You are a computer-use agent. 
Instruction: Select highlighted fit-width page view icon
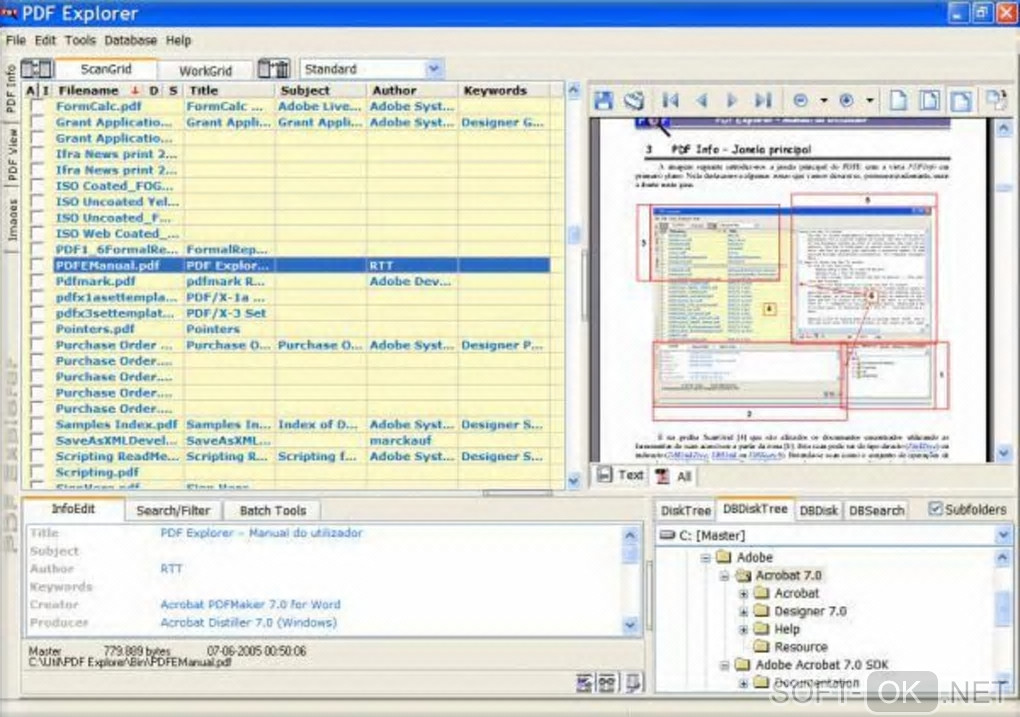[x=961, y=100]
